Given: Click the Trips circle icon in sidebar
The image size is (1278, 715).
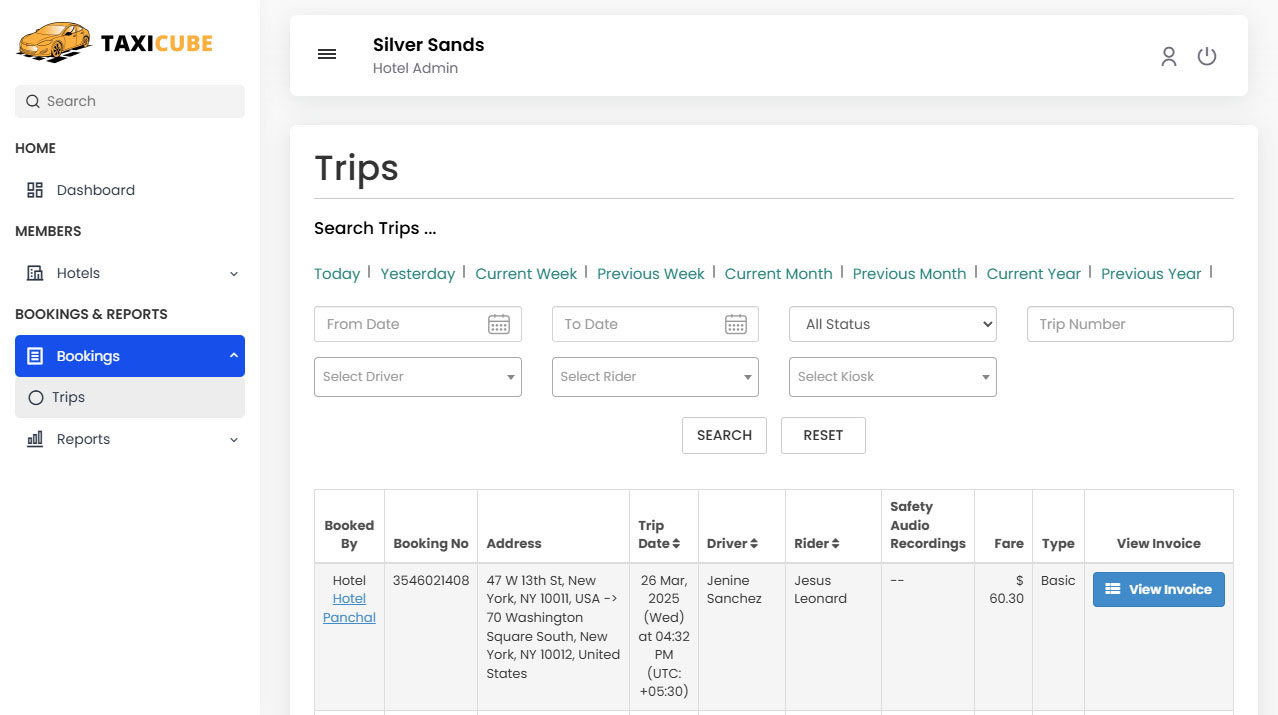Looking at the screenshot, I should (35, 397).
